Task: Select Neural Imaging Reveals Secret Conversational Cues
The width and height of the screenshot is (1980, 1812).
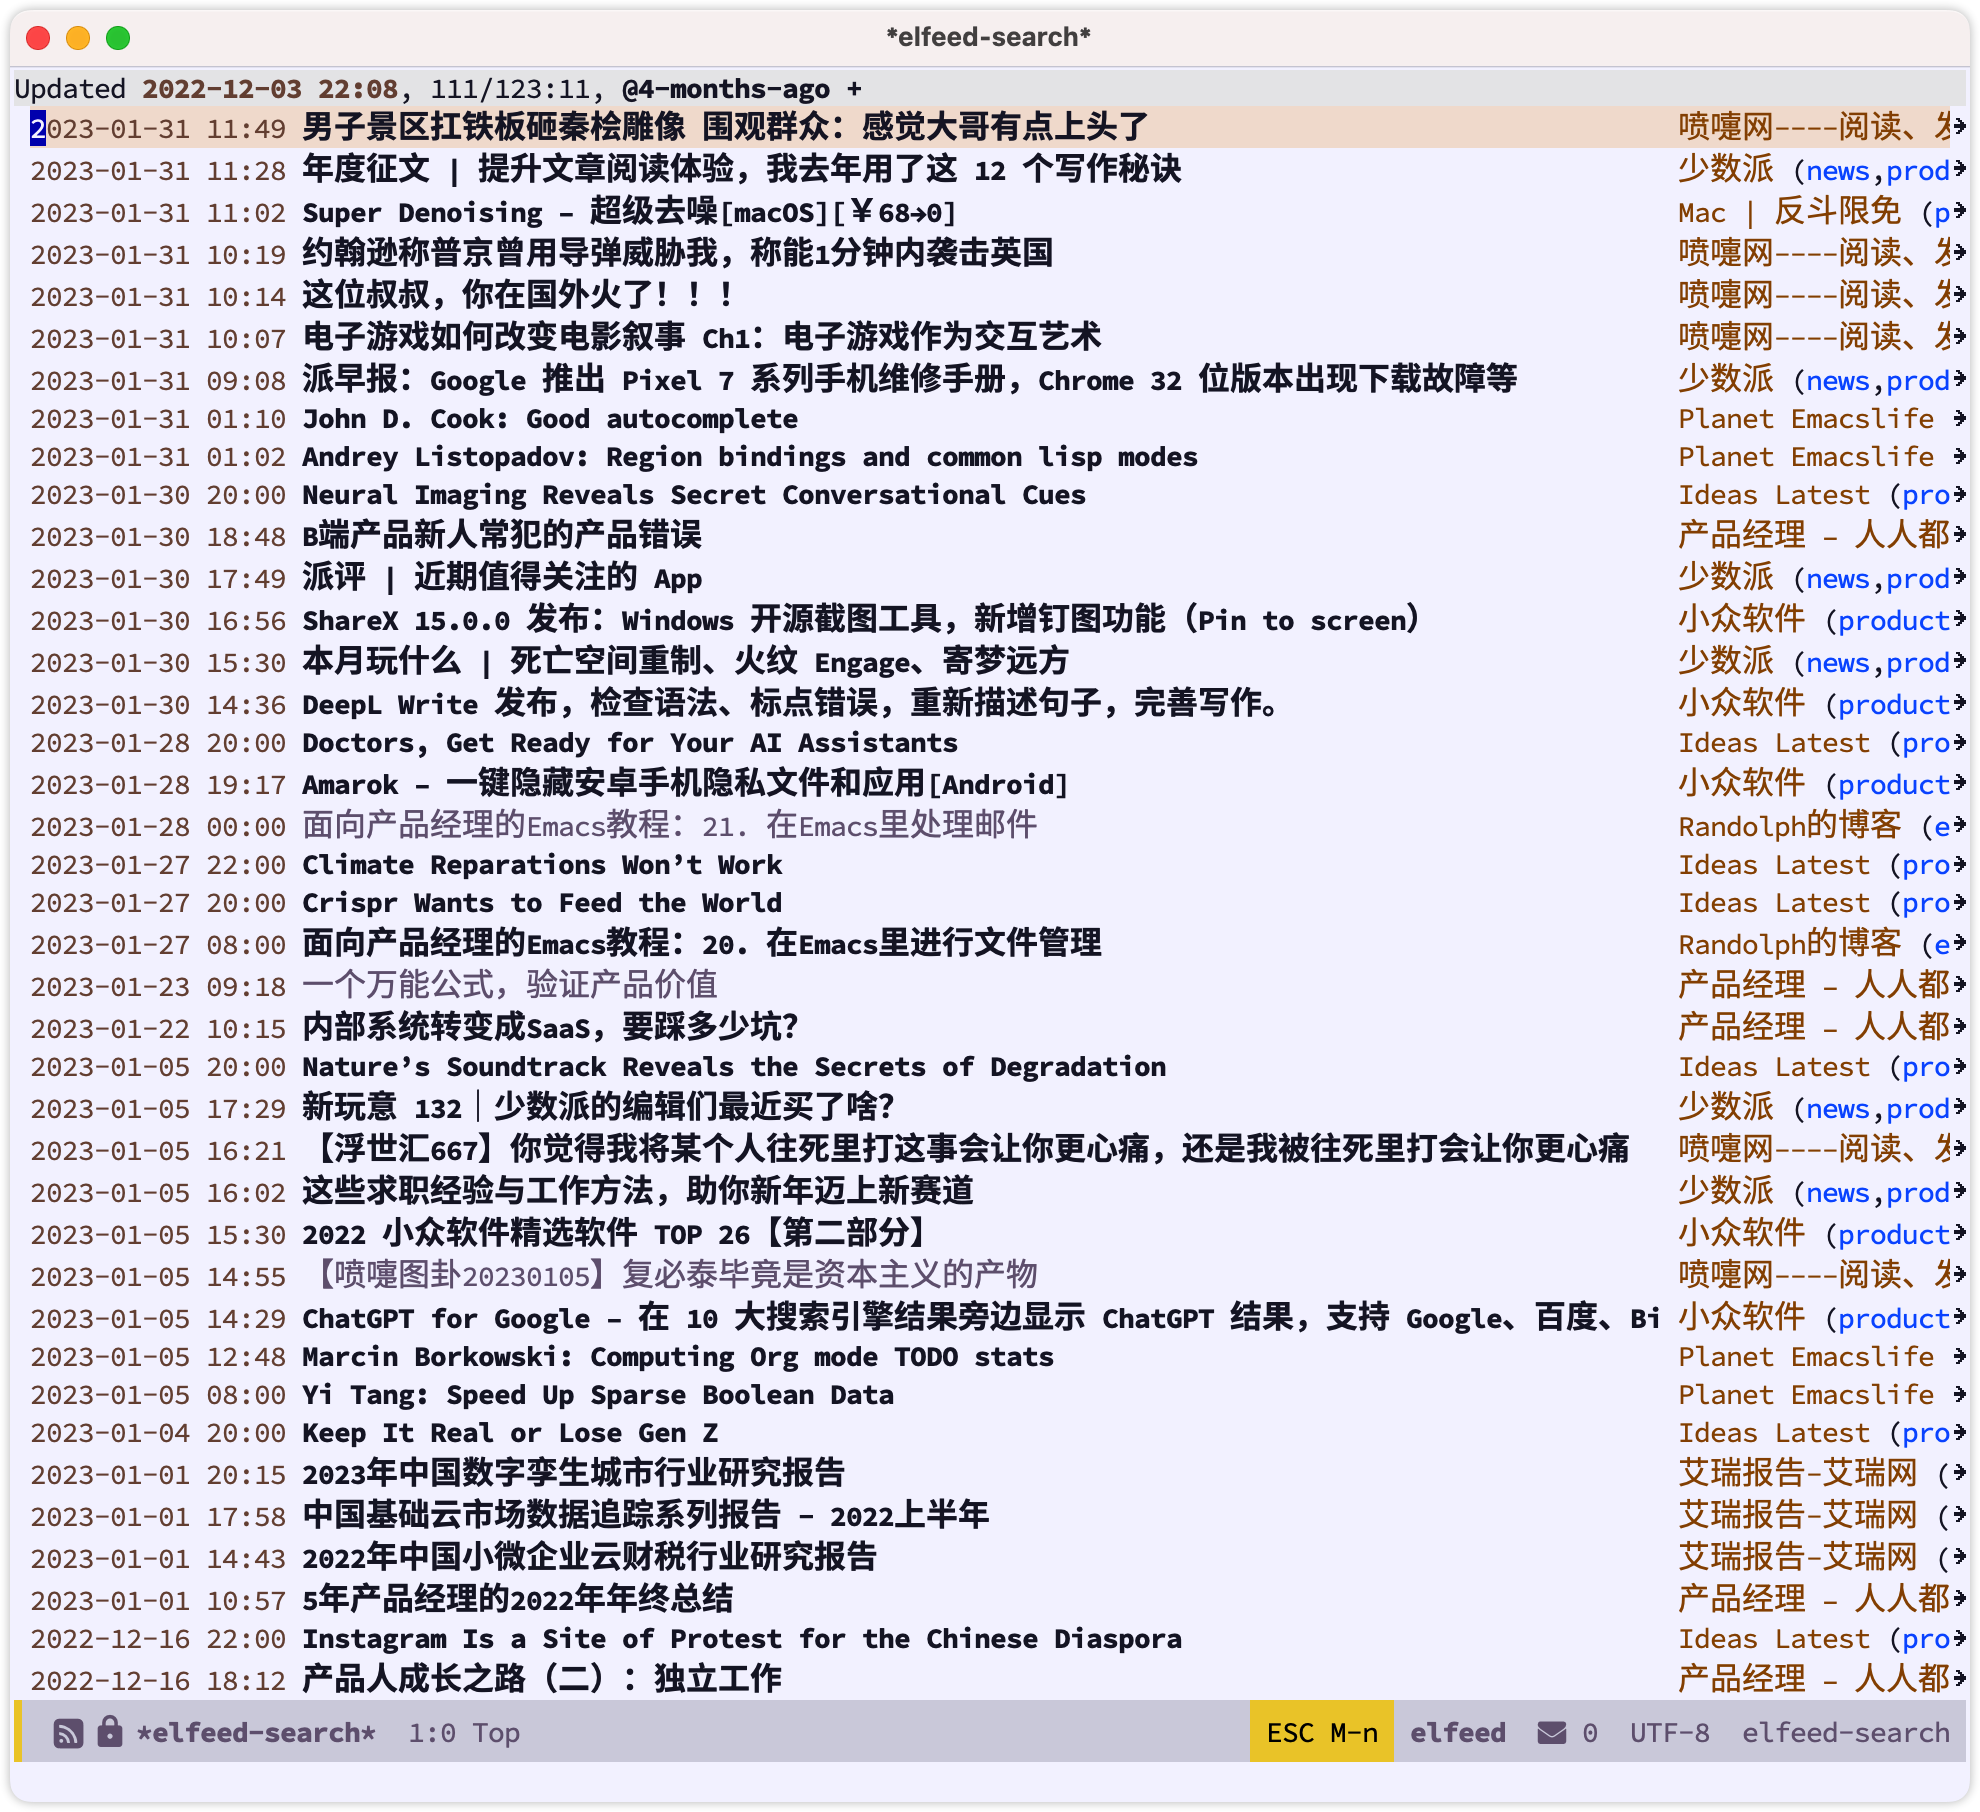Action: click(x=694, y=495)
